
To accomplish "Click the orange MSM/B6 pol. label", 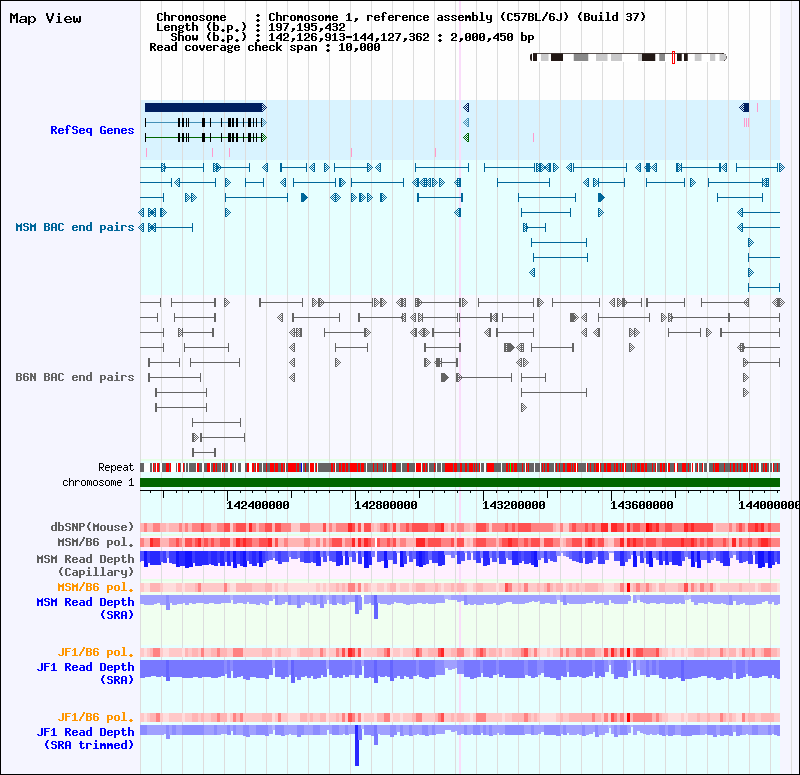I will coord(95,587).
